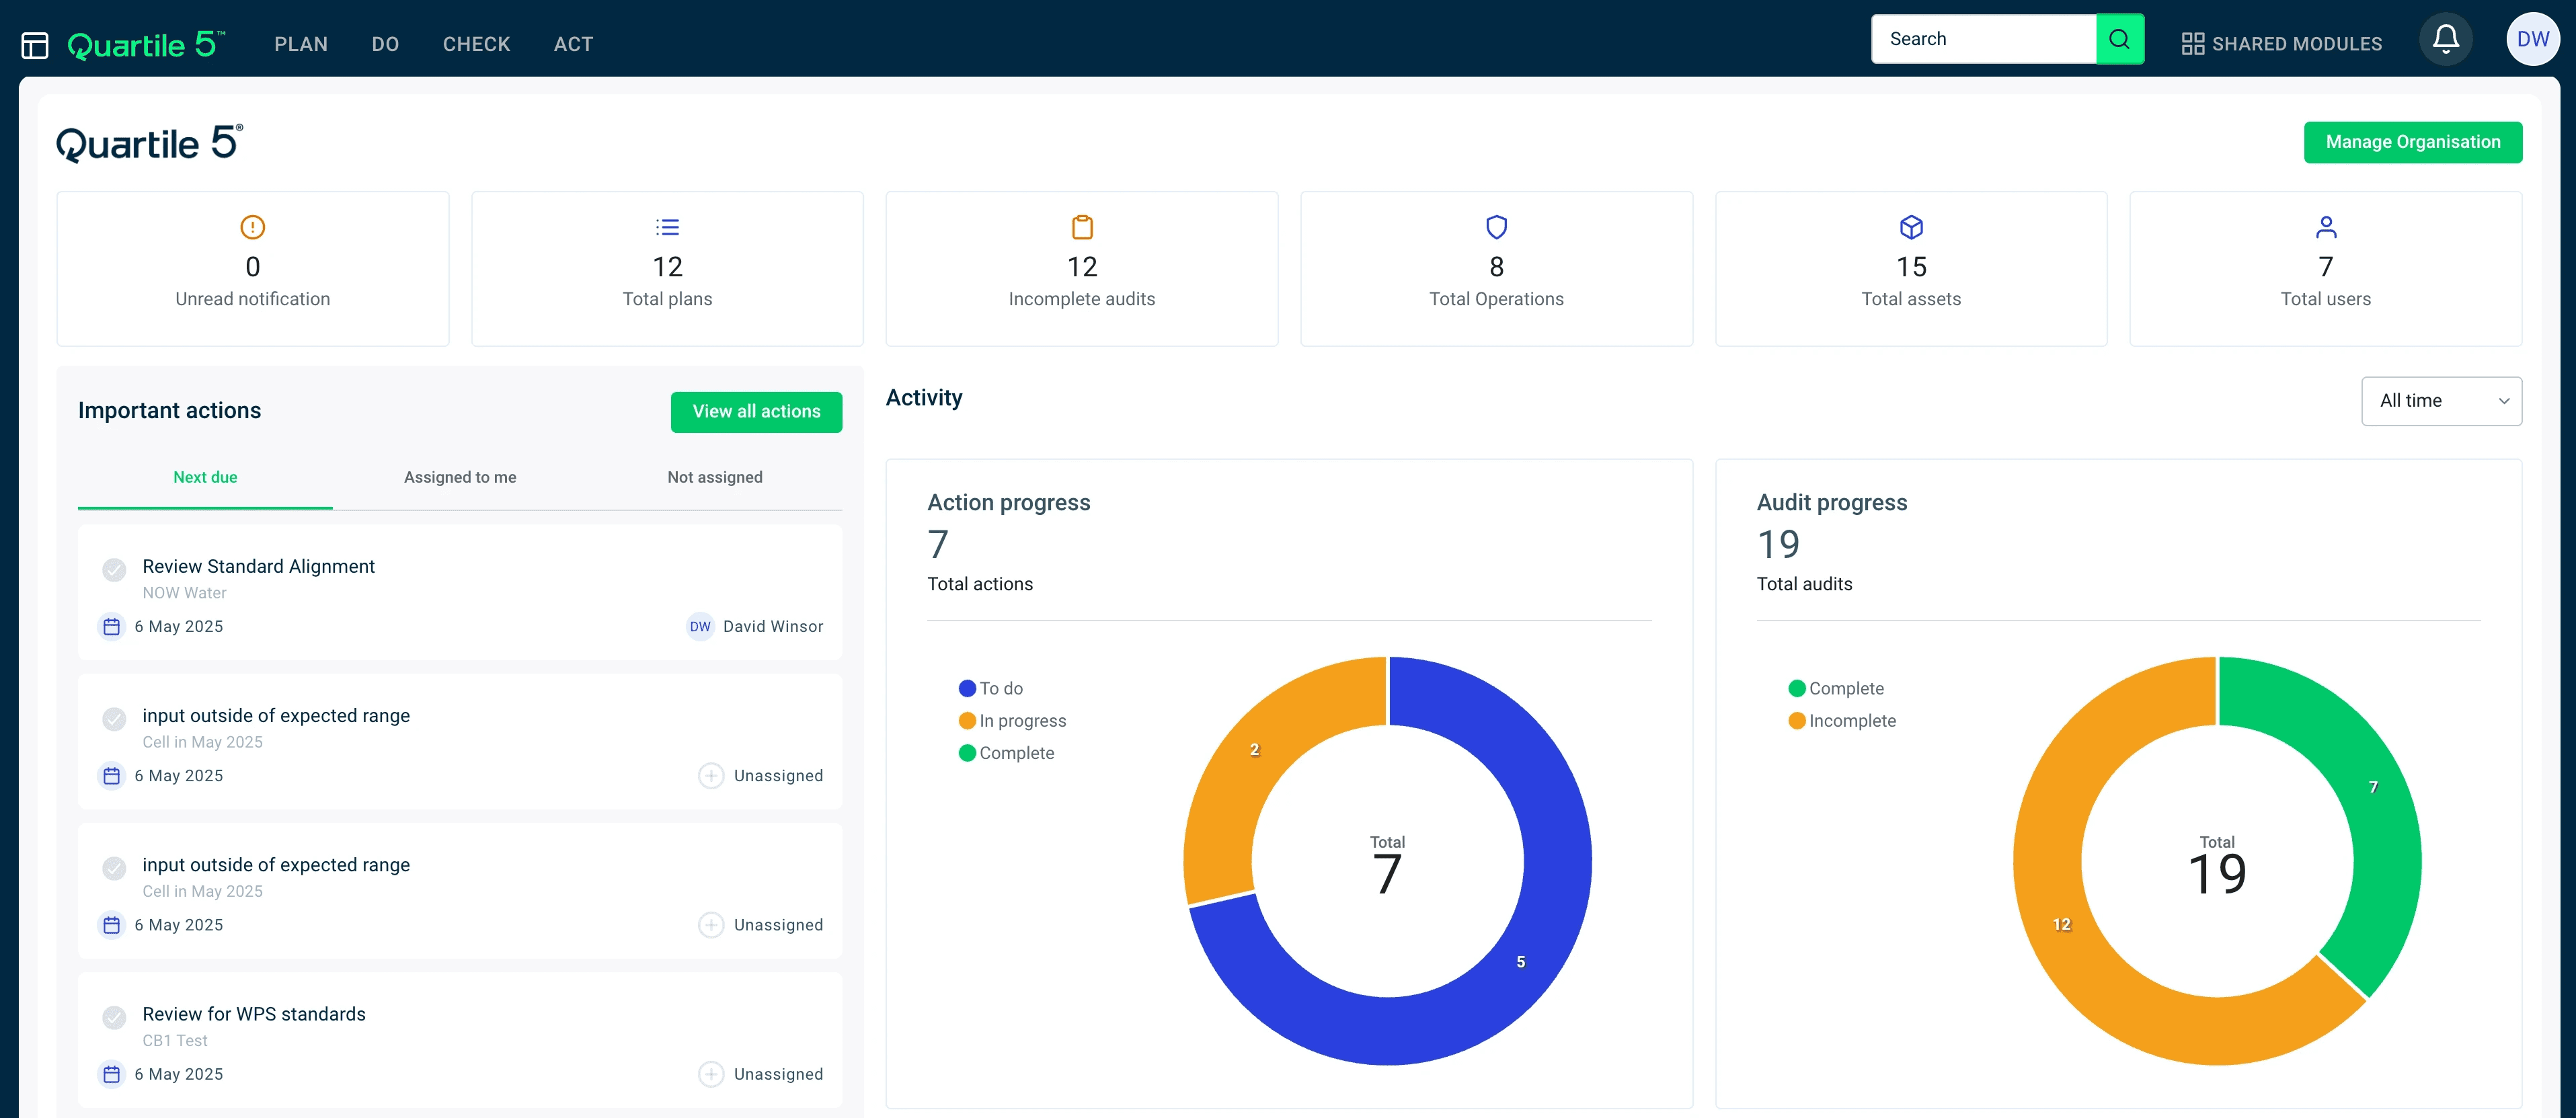
Task: Open the PLAN navigation menu
Action: tap(301, 44)
